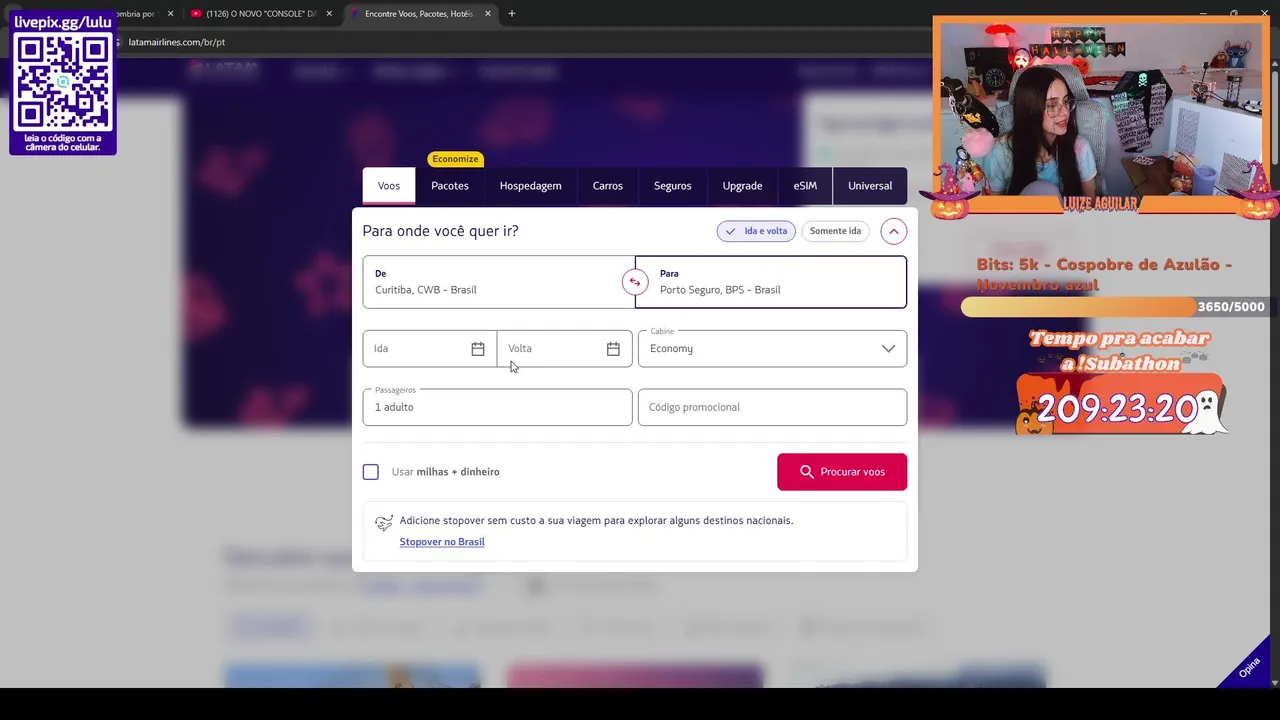The width and height of the screenshot is (1280, 720).
Task: Click the LATAM favicon on active tab
Action: point(355,14)
